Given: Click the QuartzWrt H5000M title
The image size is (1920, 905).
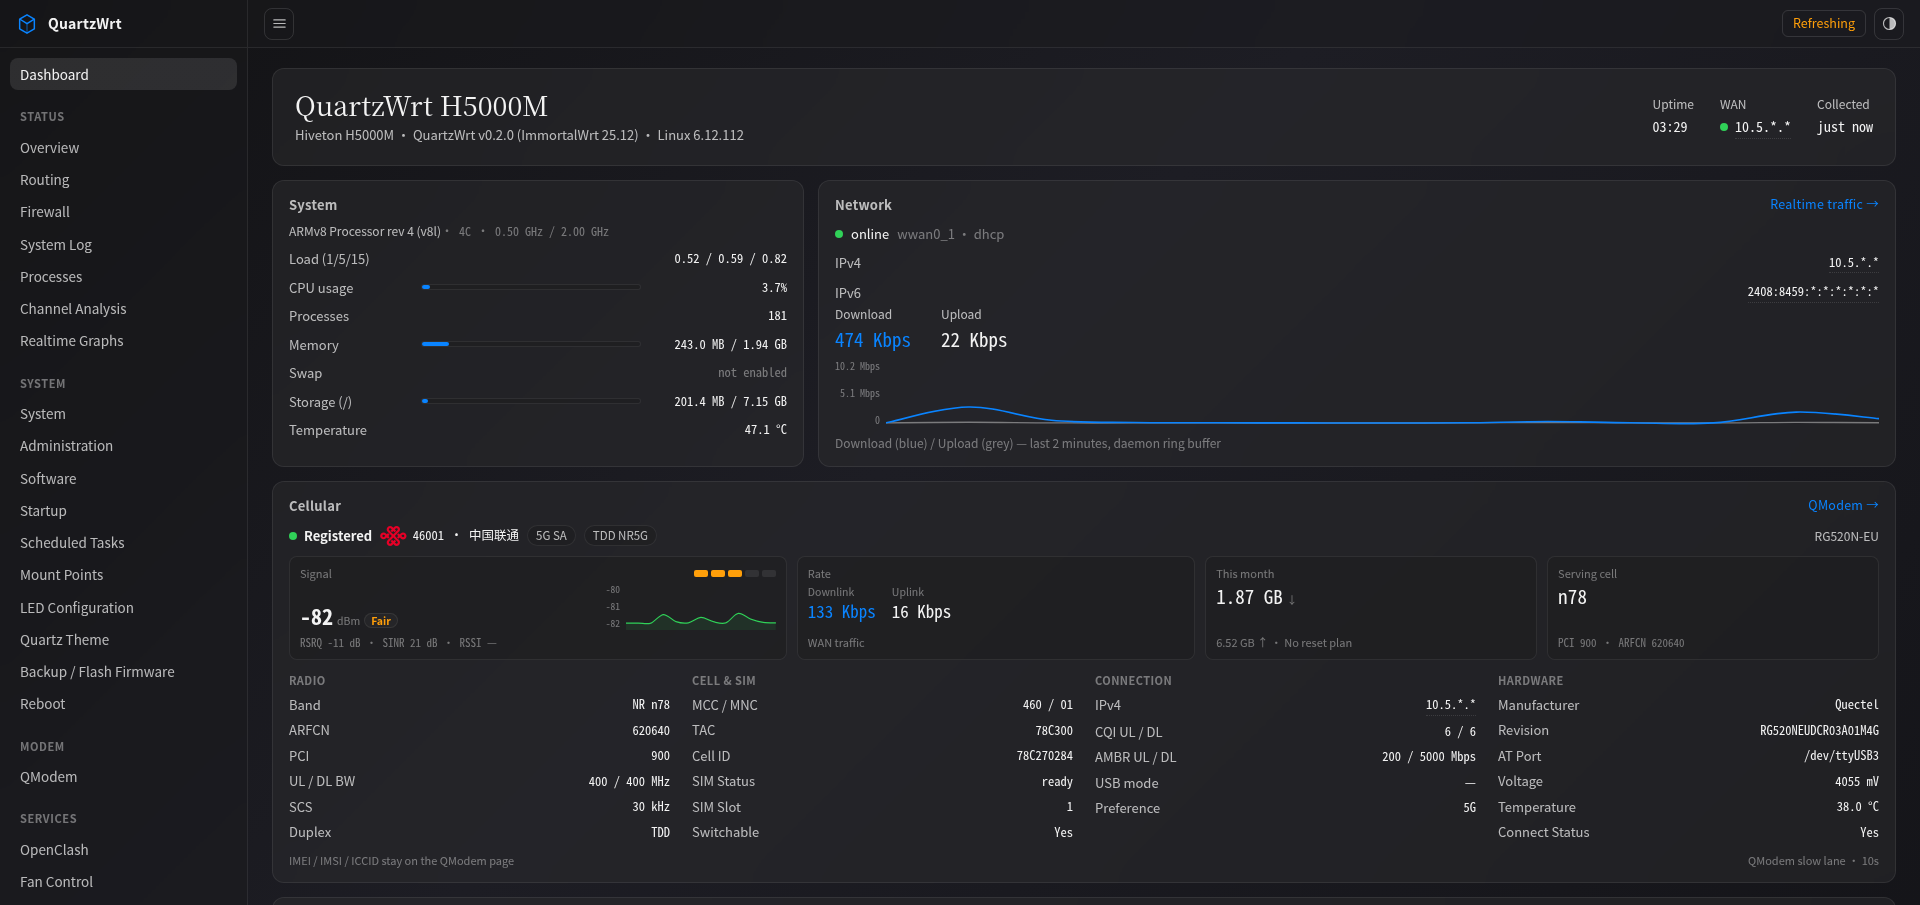Looking at the screenshot, I should pos(421,106).
